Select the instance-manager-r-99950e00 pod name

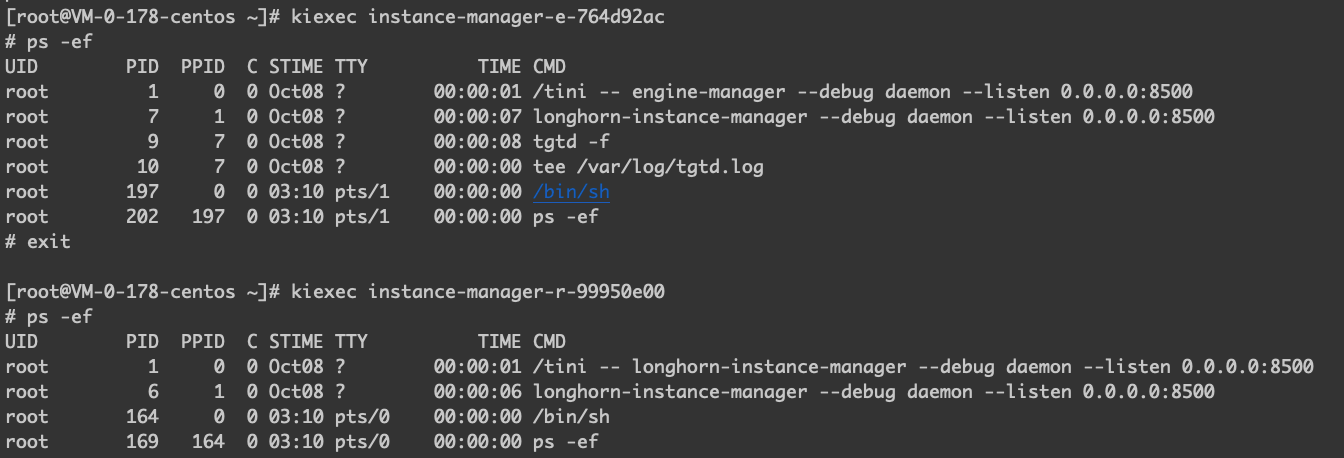pos(517,292)
